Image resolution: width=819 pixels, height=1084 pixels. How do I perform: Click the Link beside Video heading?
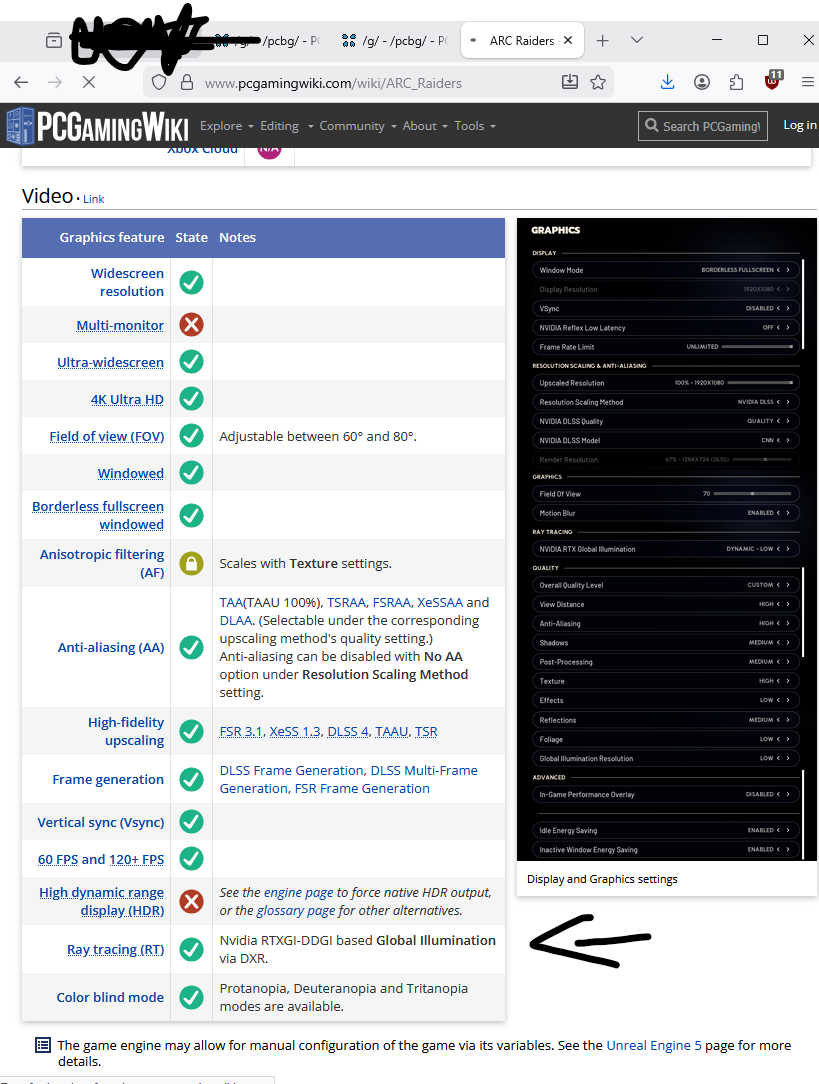93,199
